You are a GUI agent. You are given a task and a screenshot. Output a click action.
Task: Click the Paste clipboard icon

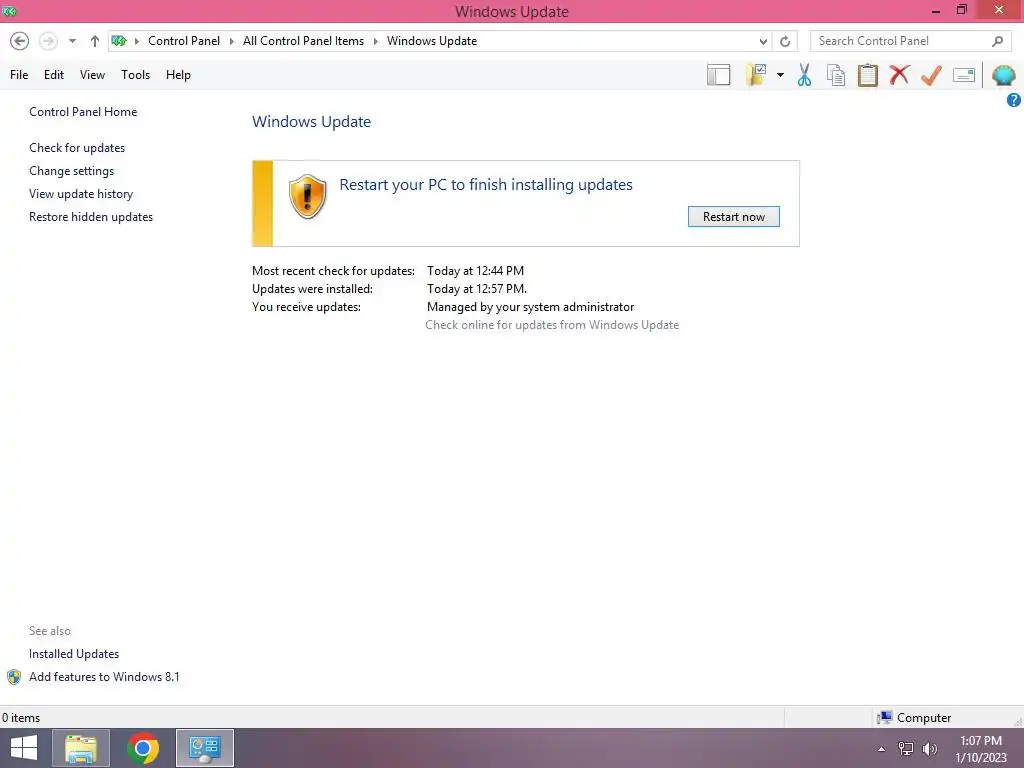coord(868,75)
